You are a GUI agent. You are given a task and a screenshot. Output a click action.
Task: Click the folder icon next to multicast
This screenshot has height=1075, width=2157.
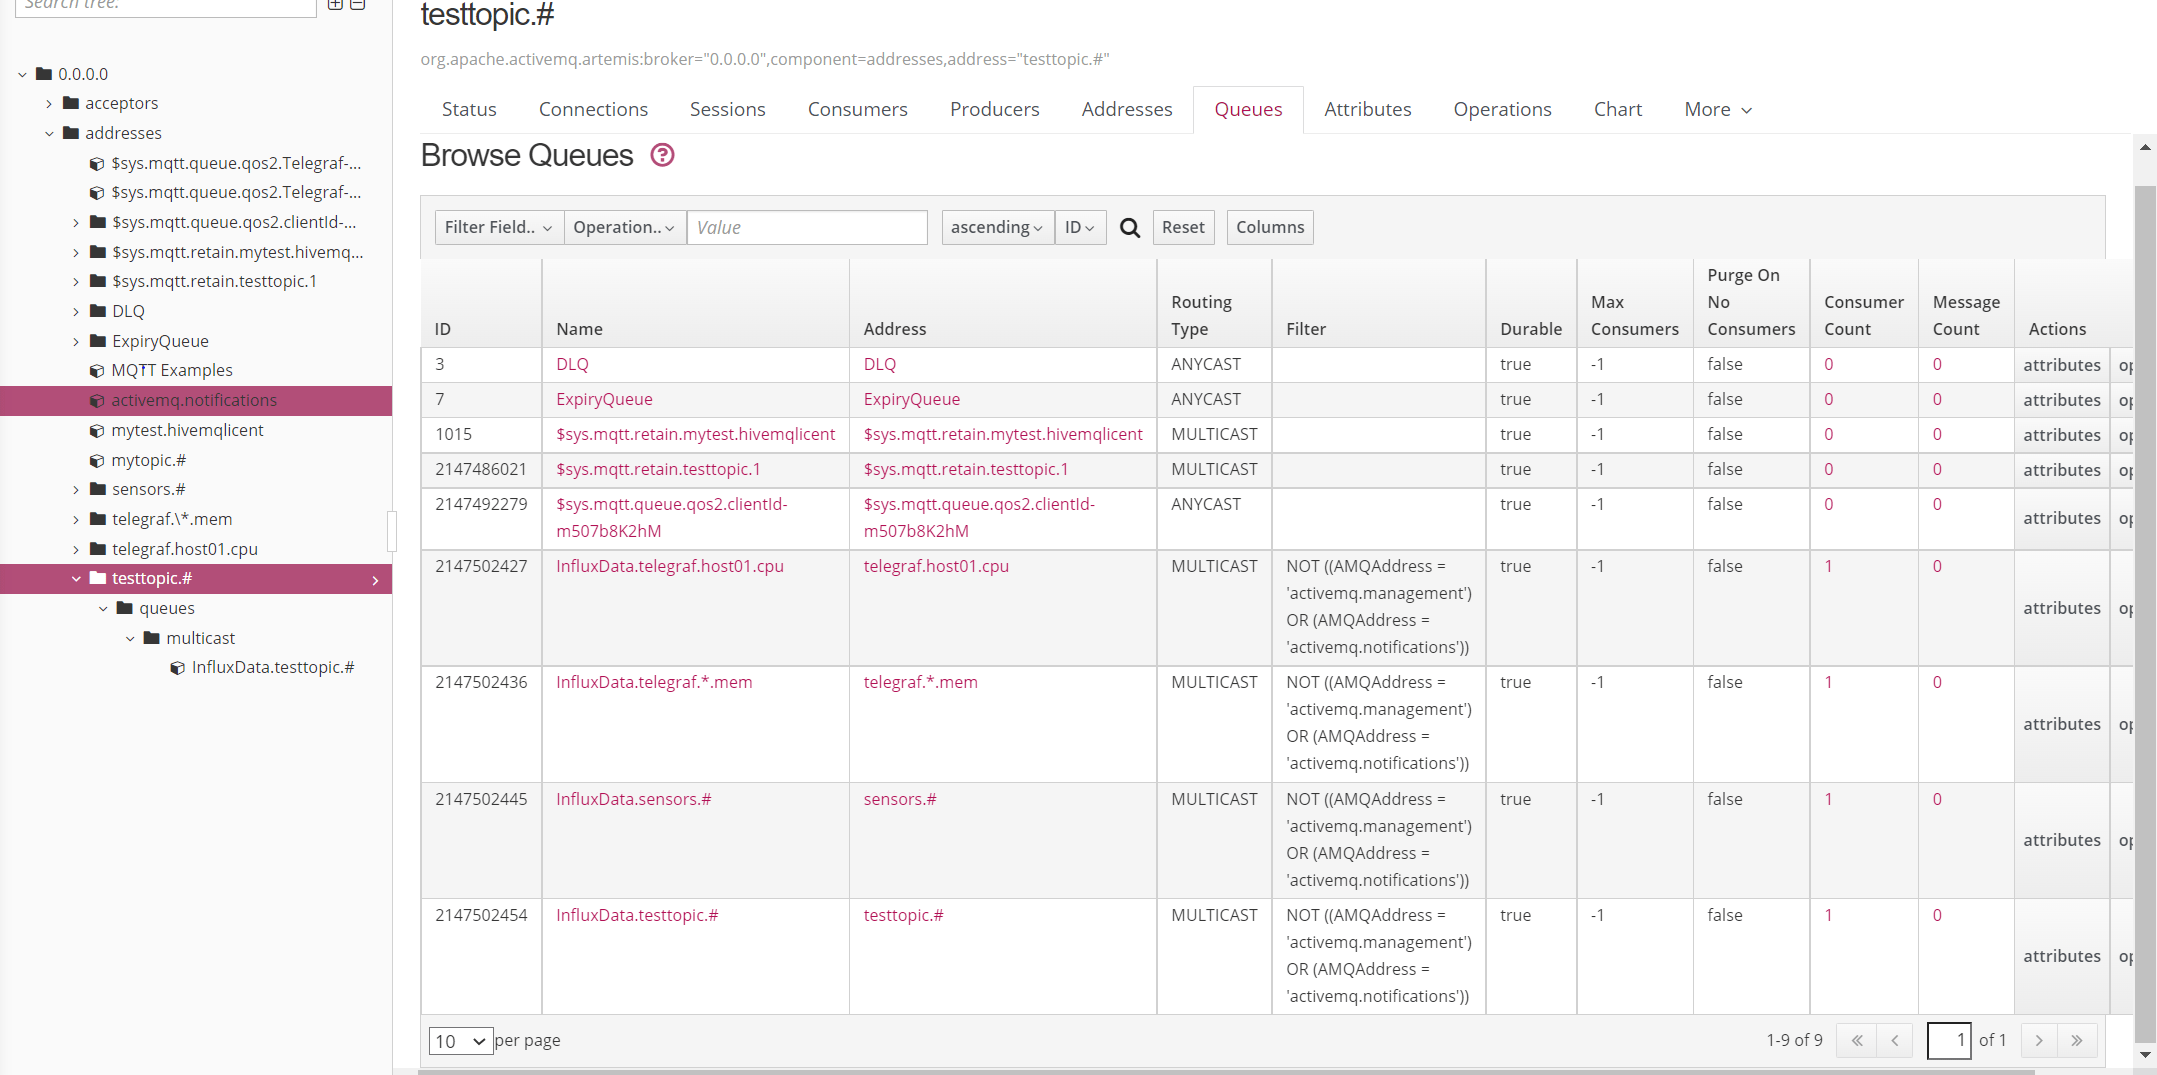coord(150,638)
